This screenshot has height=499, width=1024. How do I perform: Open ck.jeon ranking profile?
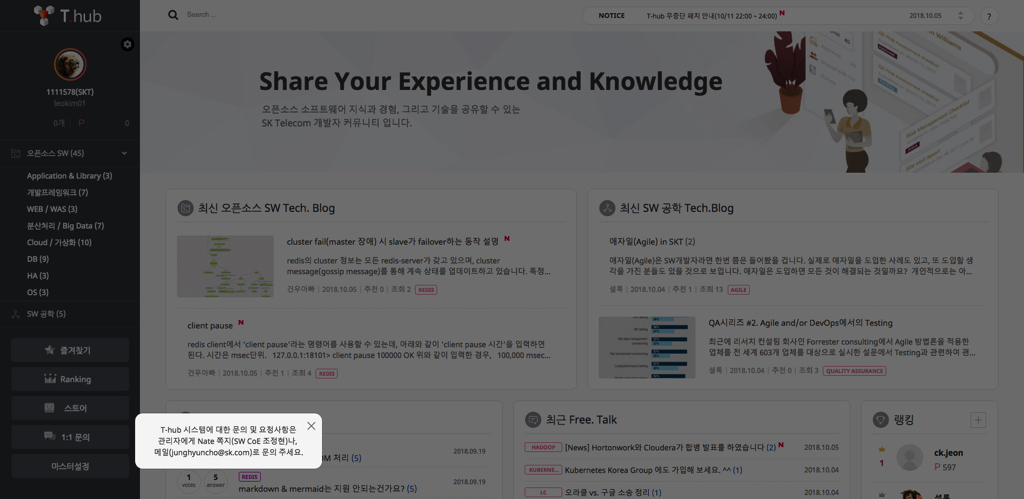click(948, 453)
